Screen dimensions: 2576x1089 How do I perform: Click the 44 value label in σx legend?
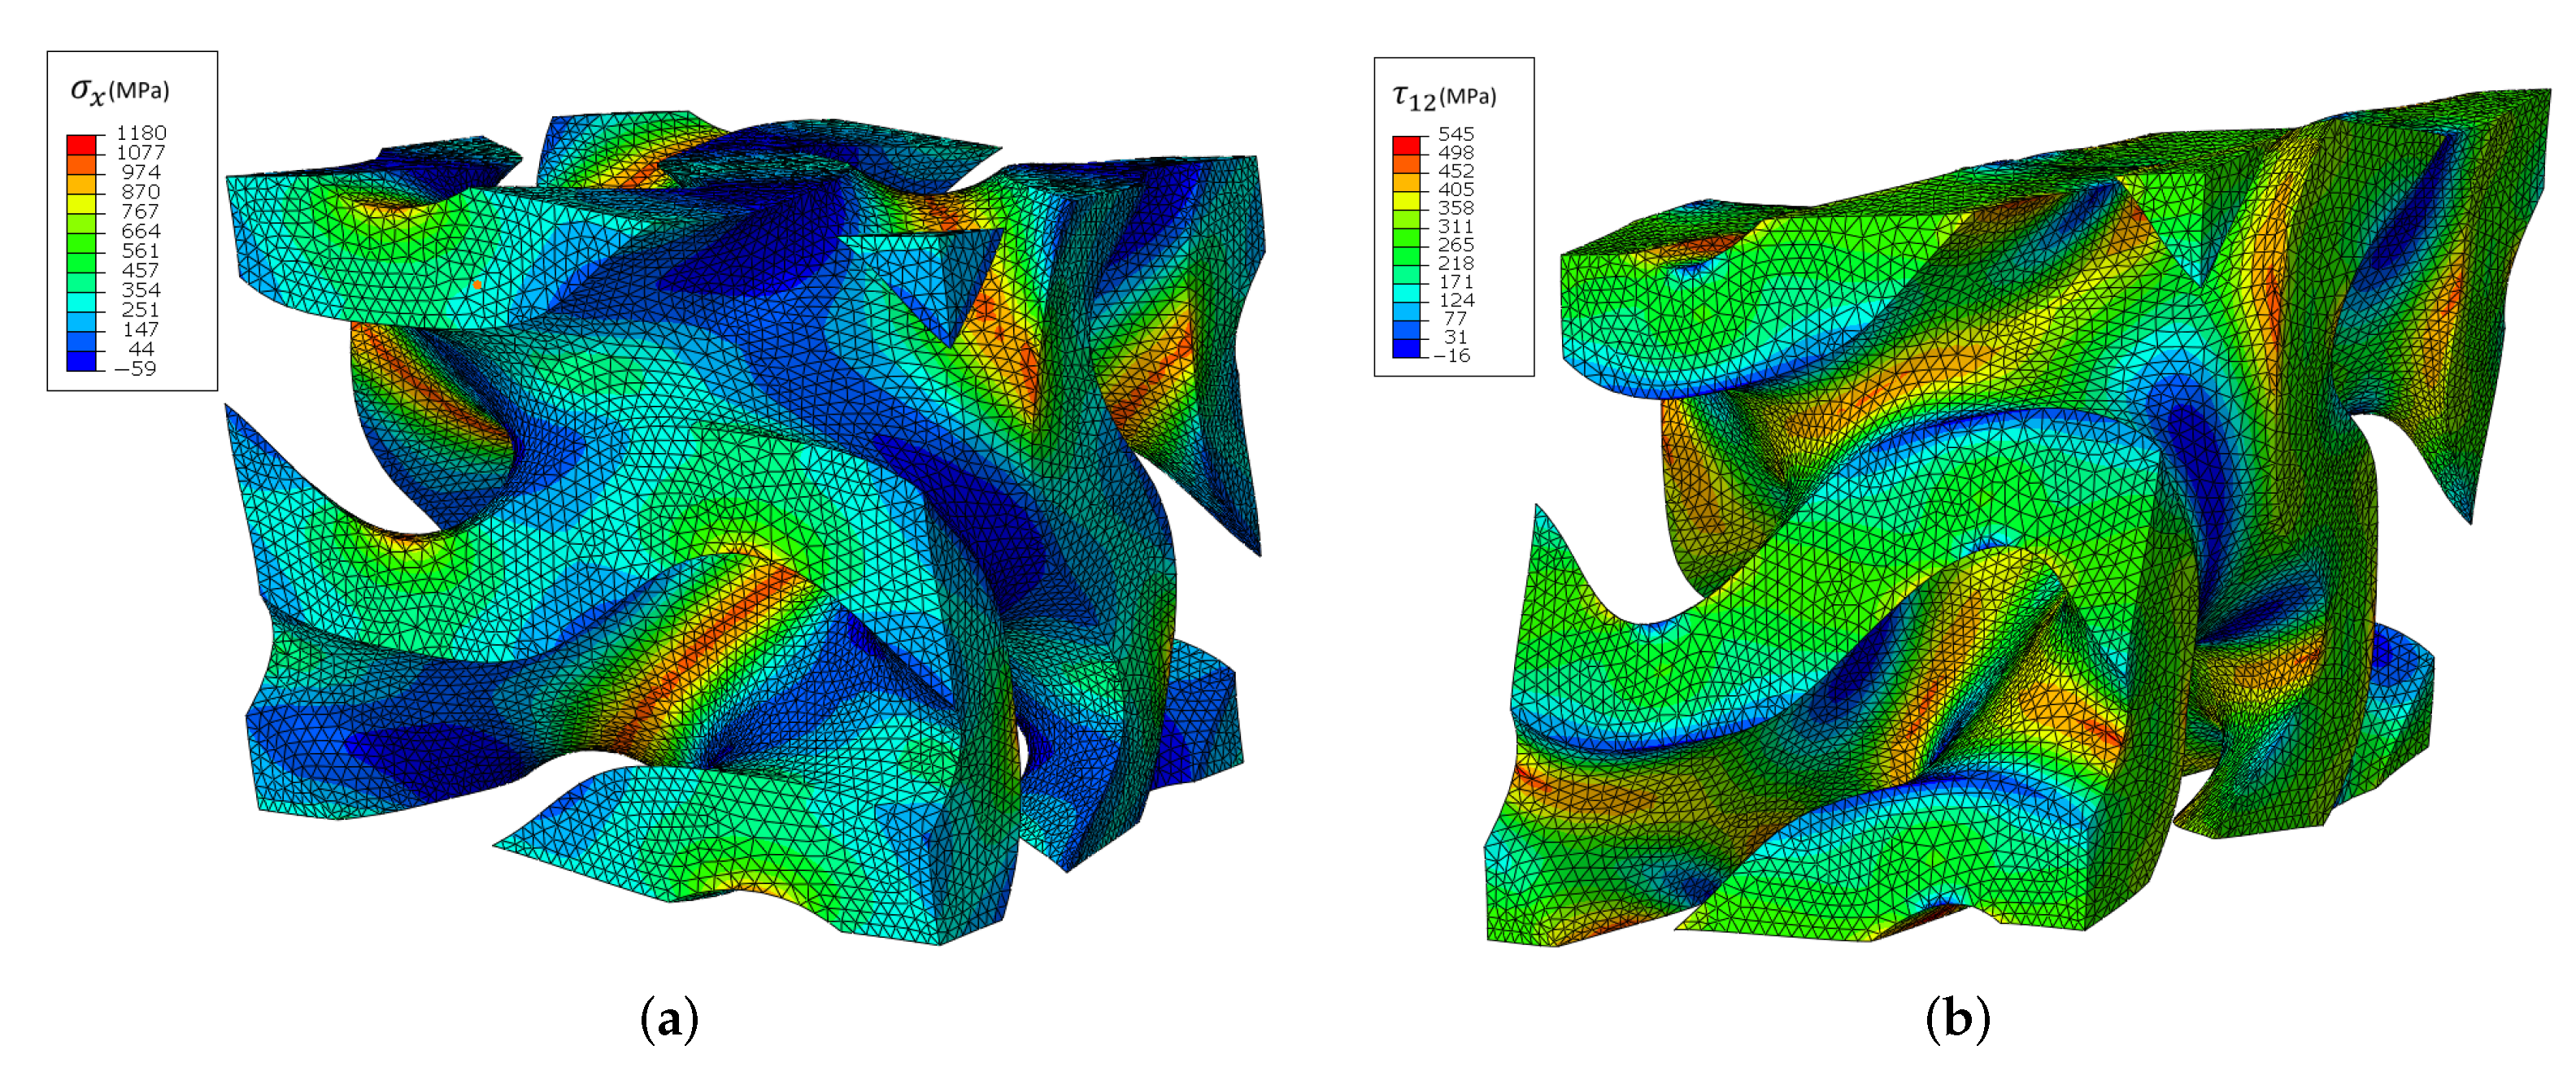(x=141, y=349)
